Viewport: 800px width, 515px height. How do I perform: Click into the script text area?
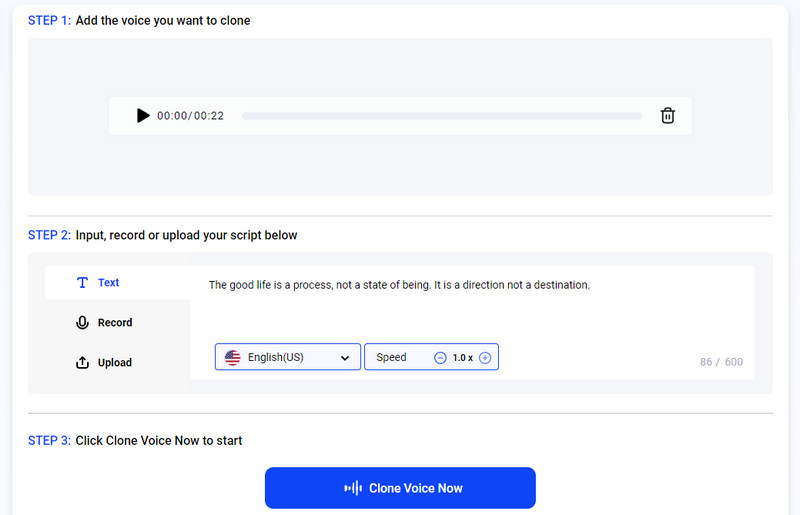pyautogui.click(x=470, y=310)
